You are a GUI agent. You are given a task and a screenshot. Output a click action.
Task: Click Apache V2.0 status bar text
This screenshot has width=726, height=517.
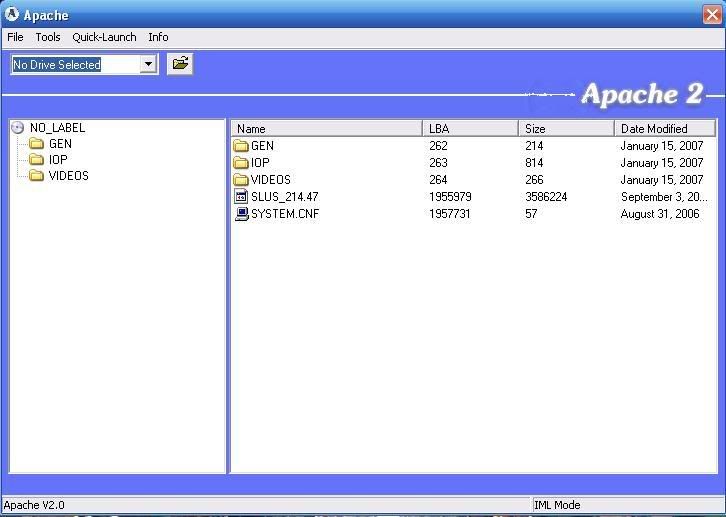(34, 505)
